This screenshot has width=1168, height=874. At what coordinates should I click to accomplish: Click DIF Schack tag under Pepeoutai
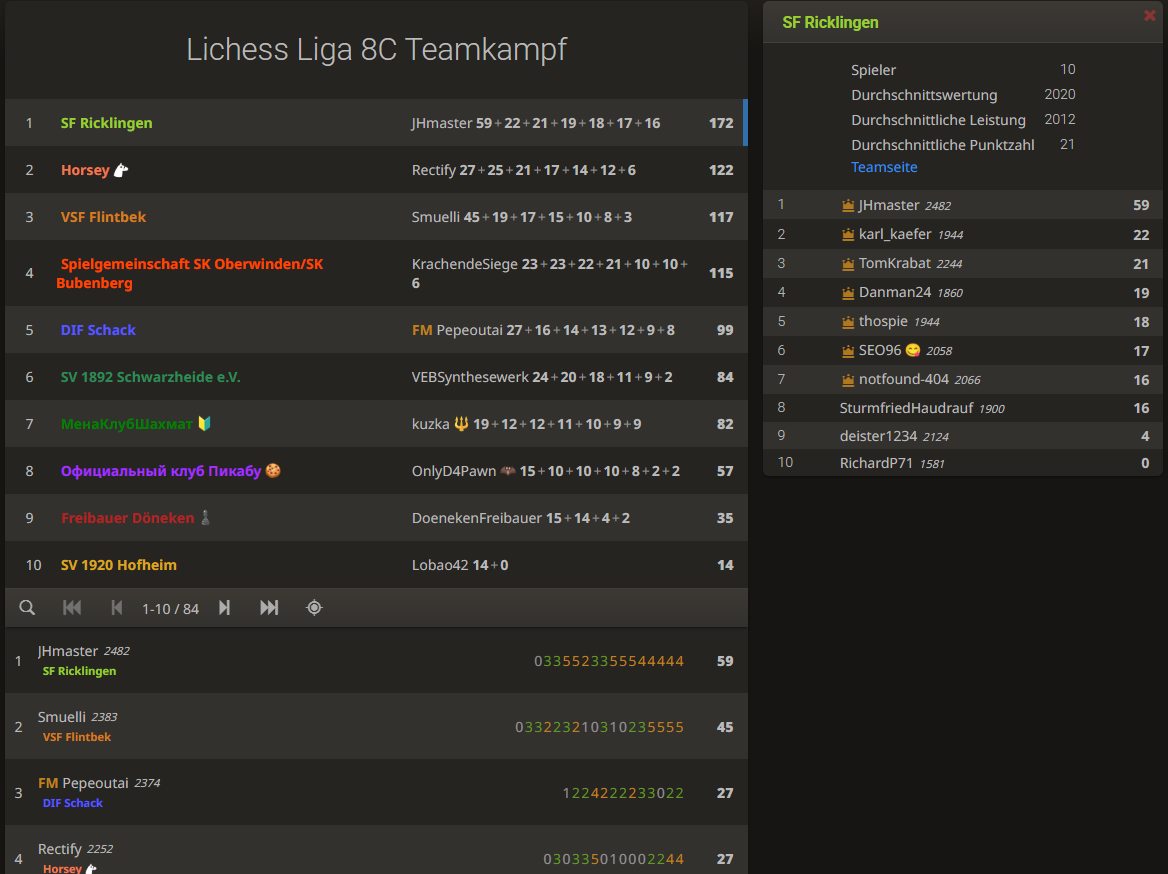coord(72,803)
